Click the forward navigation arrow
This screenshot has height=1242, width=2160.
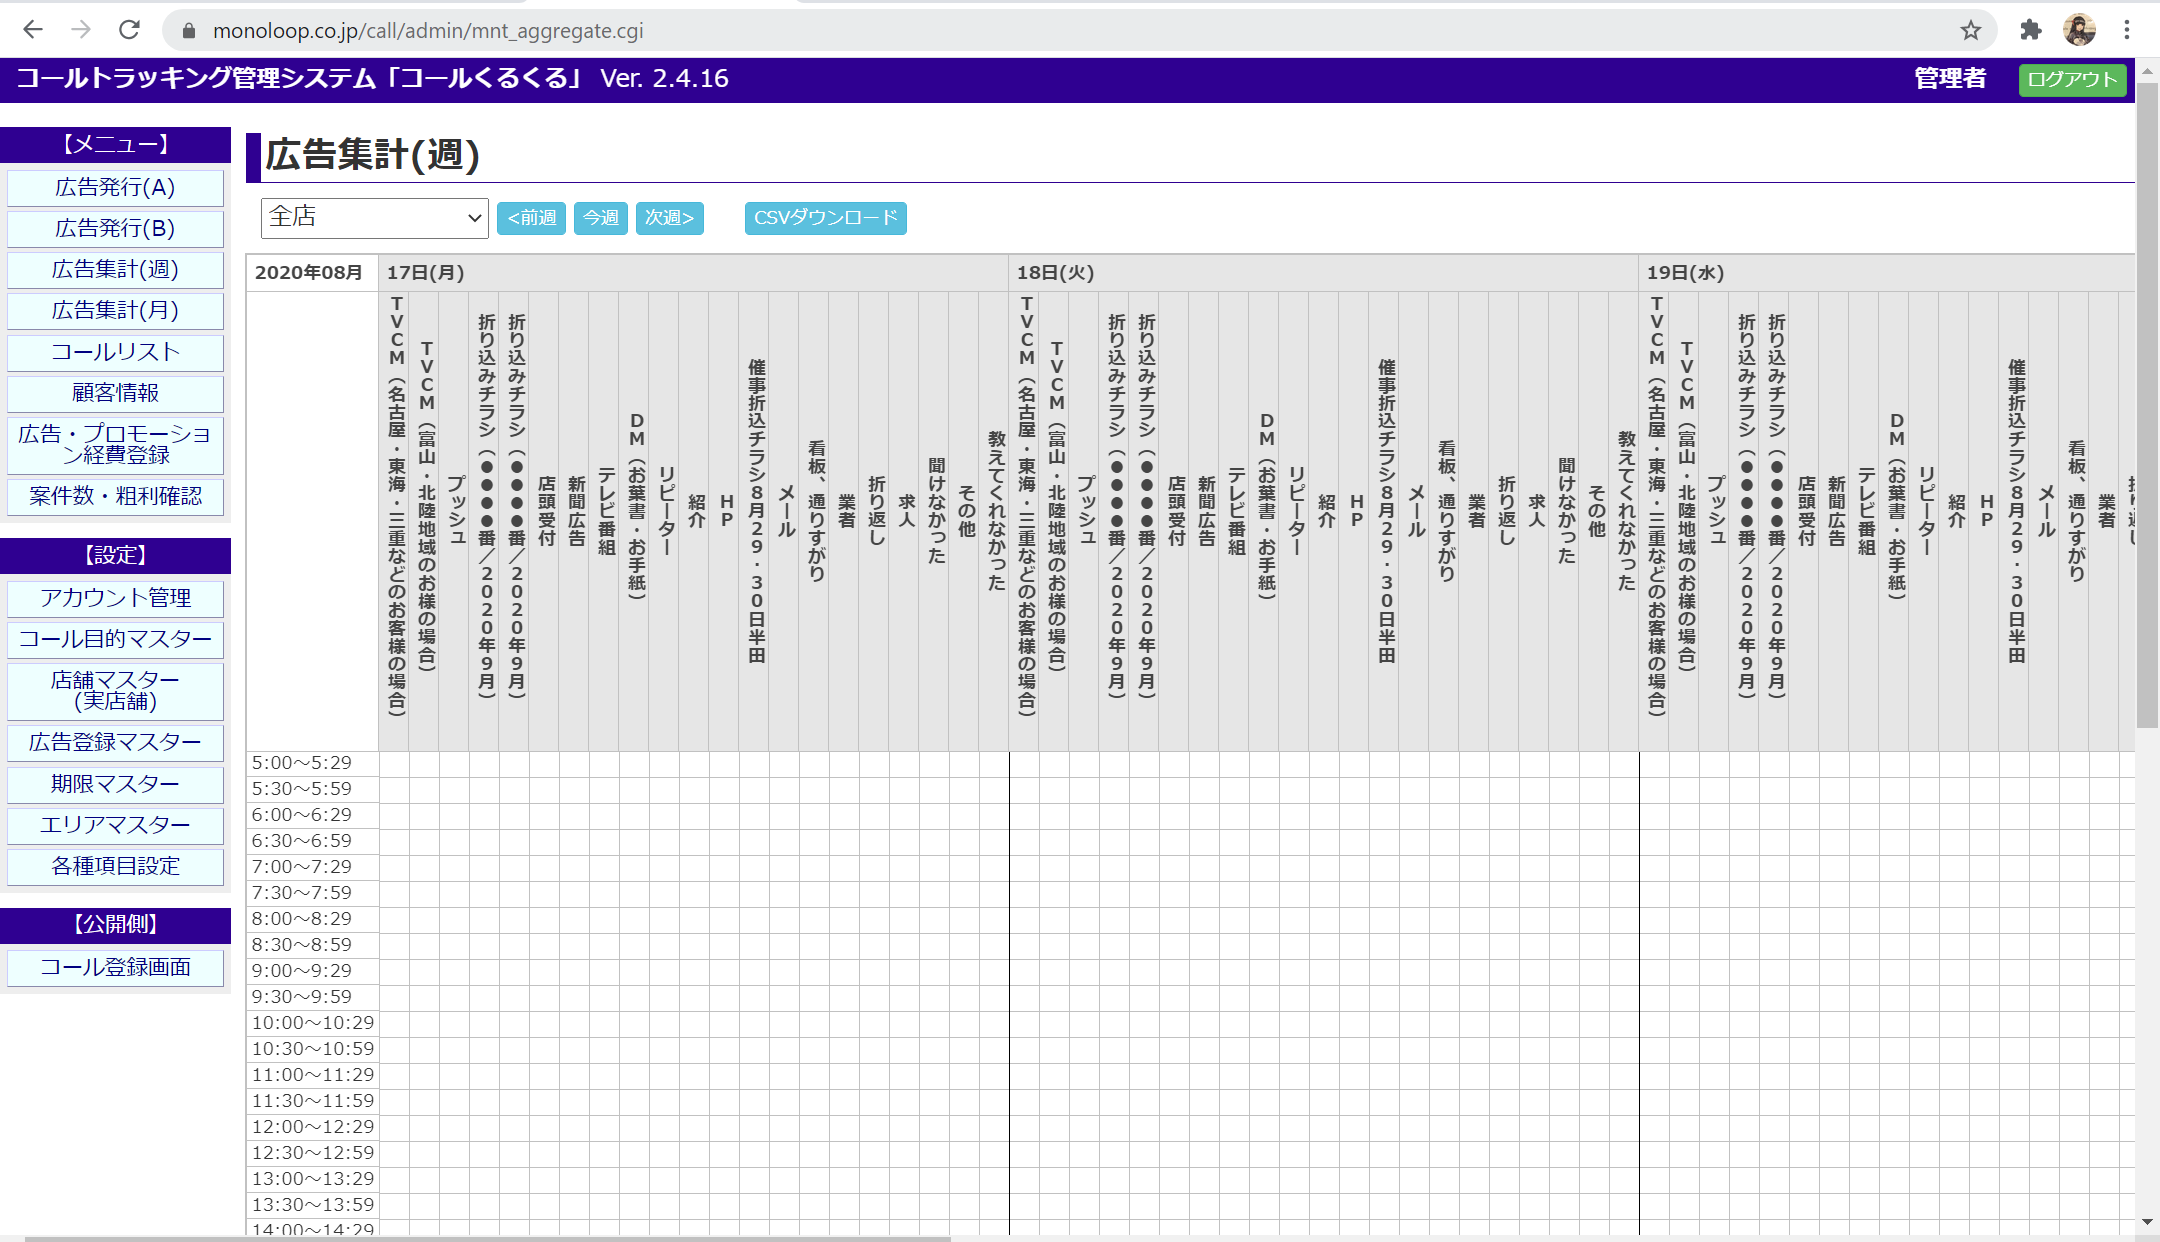click(81, 30)
